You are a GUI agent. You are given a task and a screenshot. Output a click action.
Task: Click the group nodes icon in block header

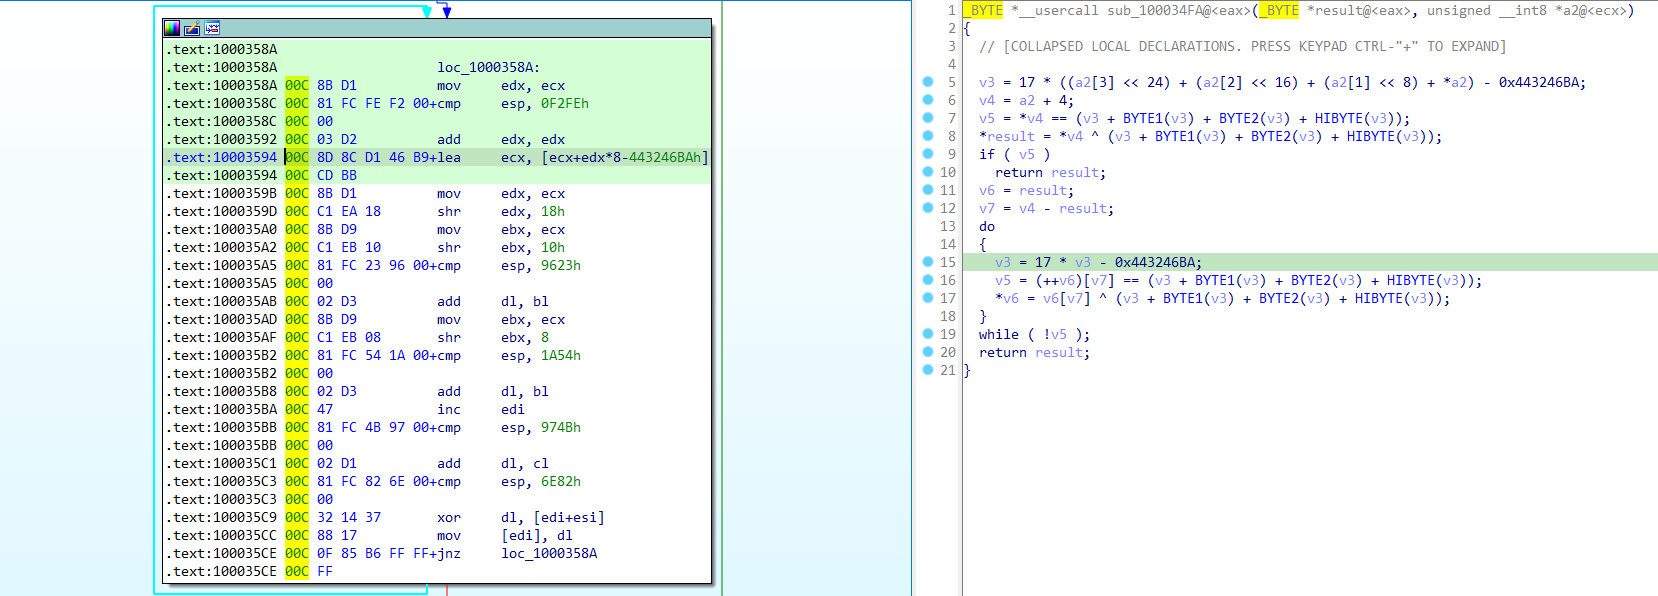212,29
